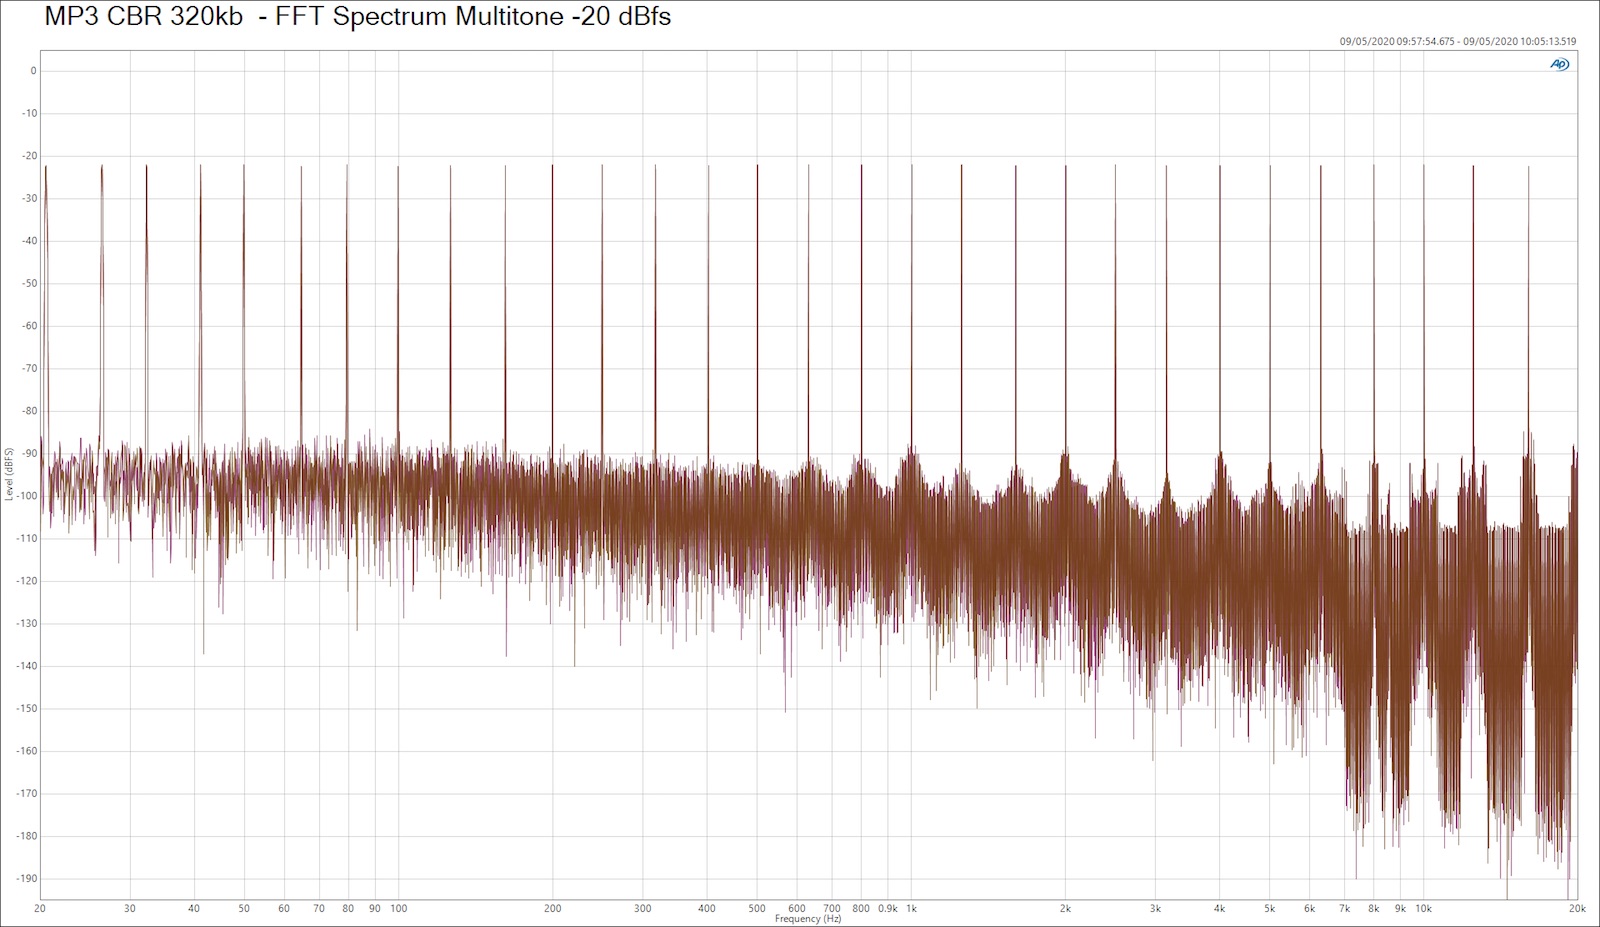The image size is (1600, 927).
Task: Click the "-90" level axis label
Action: (29, 453)
